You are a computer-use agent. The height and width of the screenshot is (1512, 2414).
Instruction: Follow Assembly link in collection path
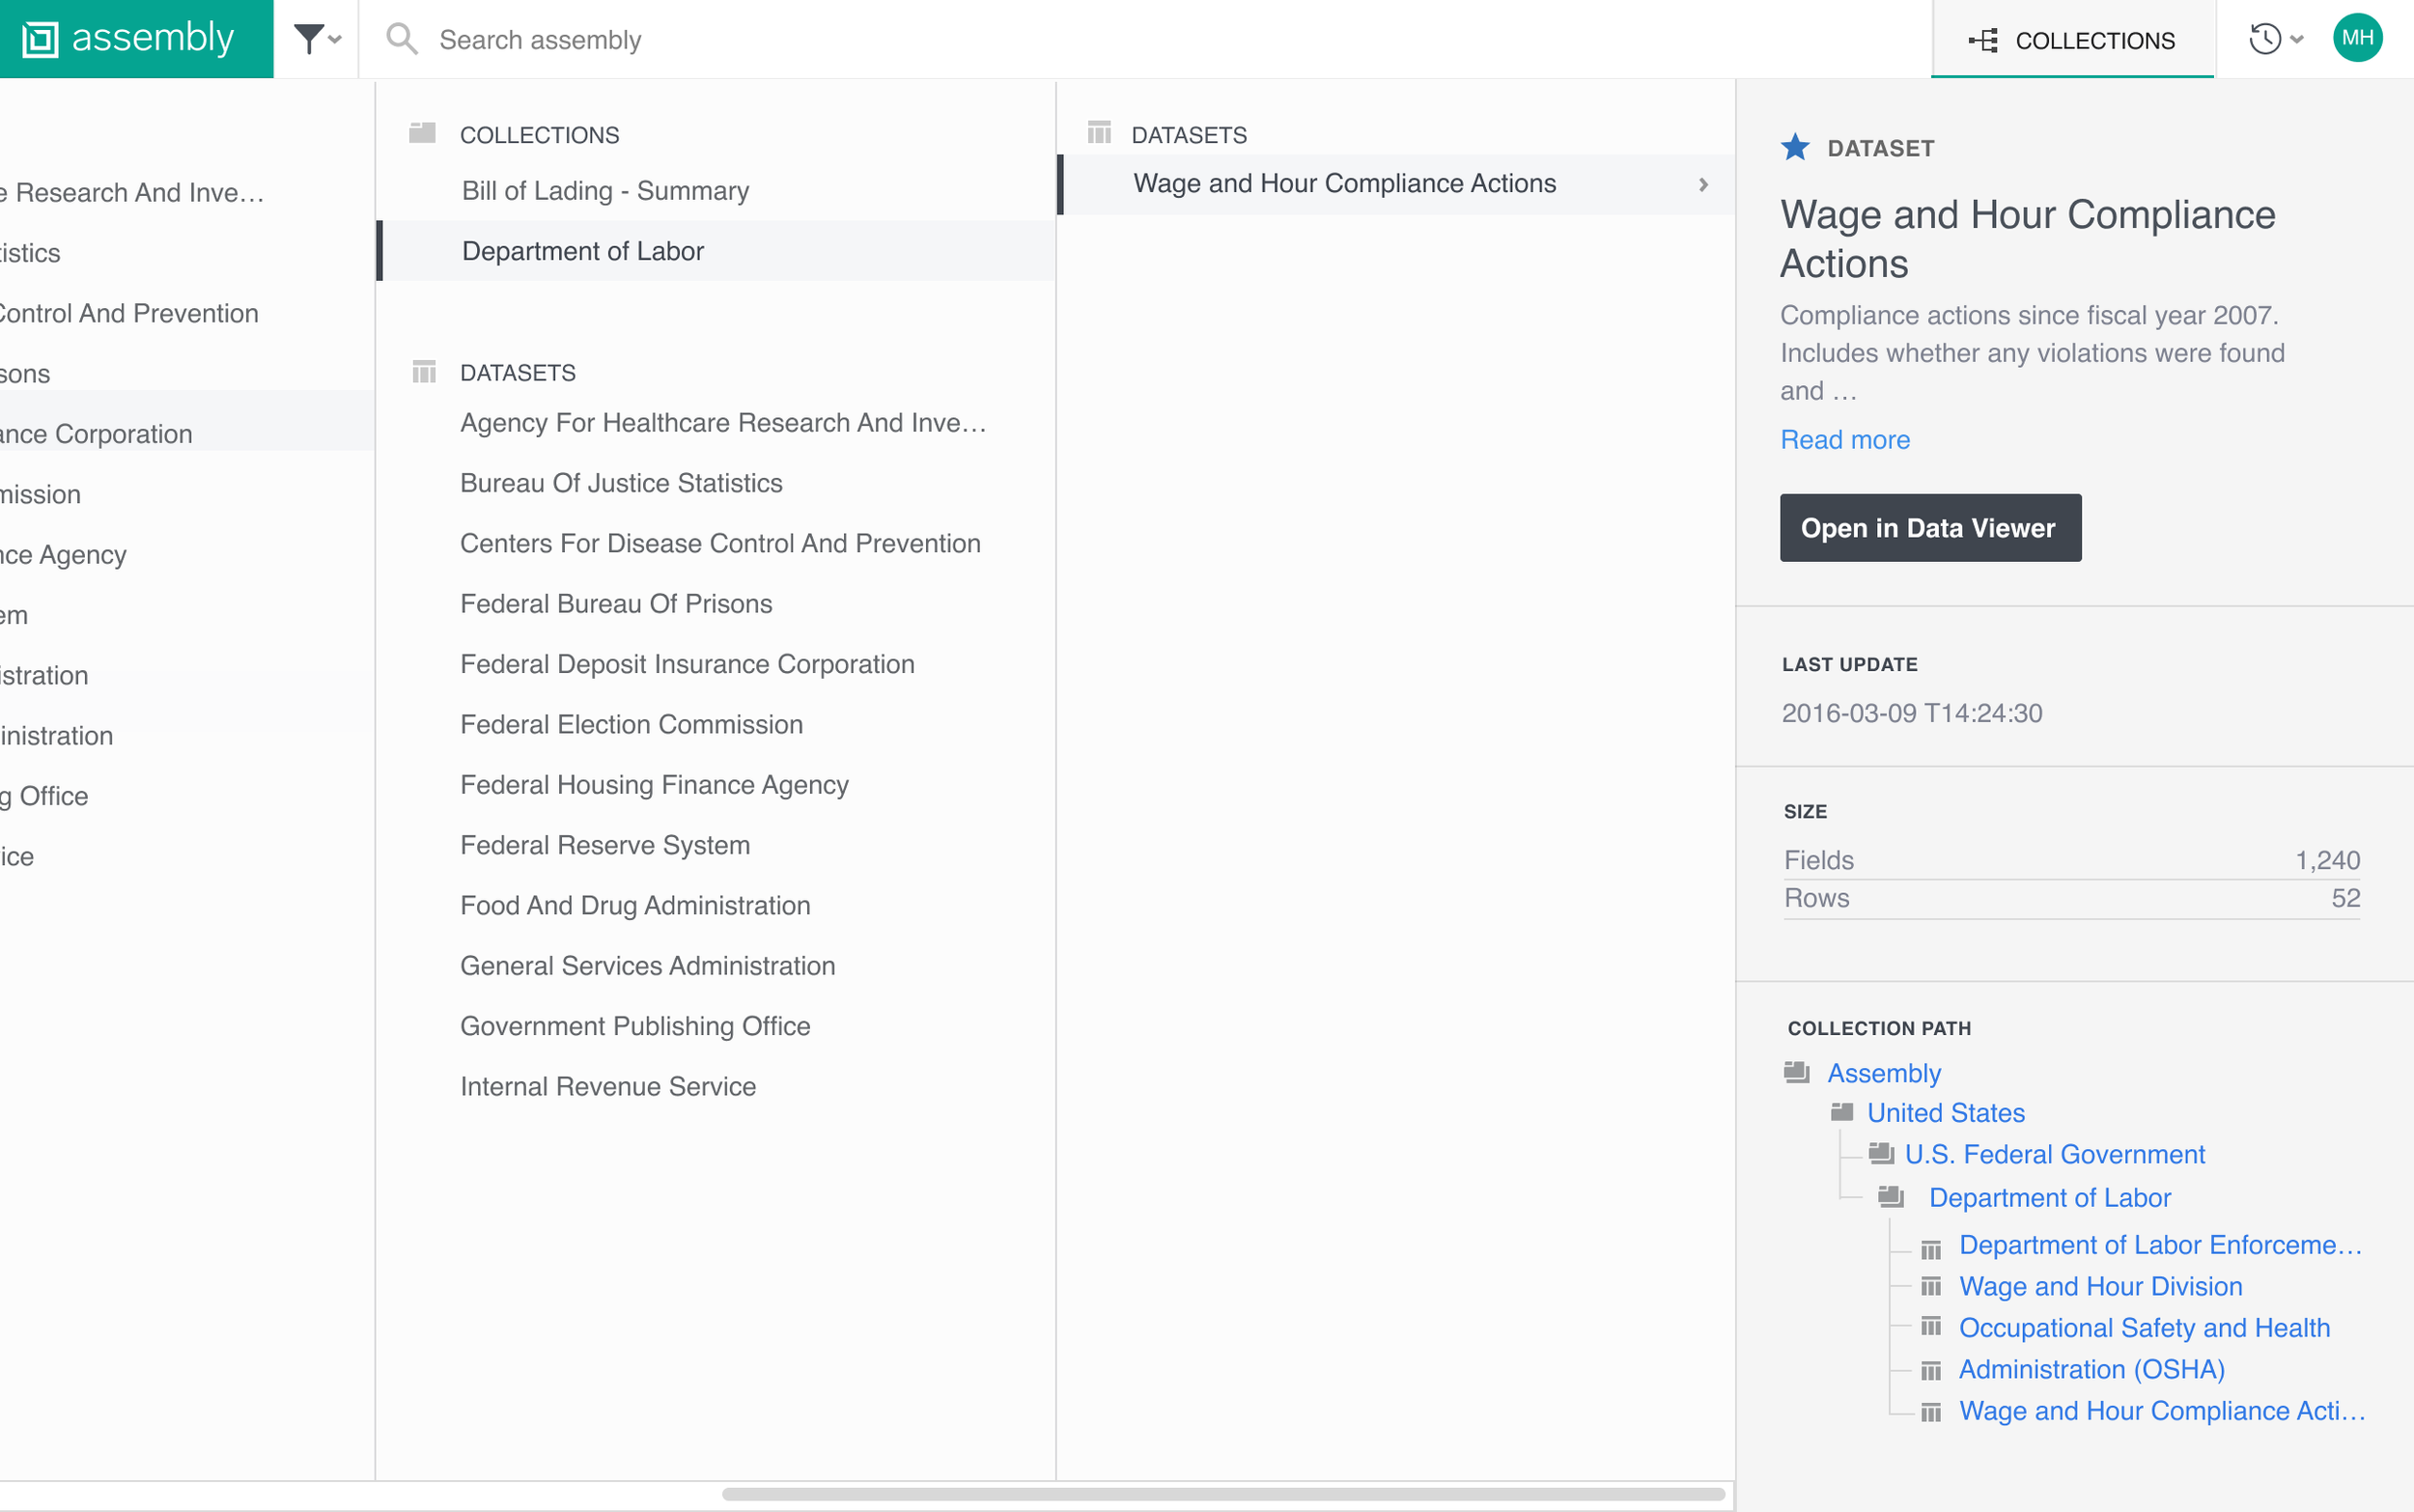1884,1073
